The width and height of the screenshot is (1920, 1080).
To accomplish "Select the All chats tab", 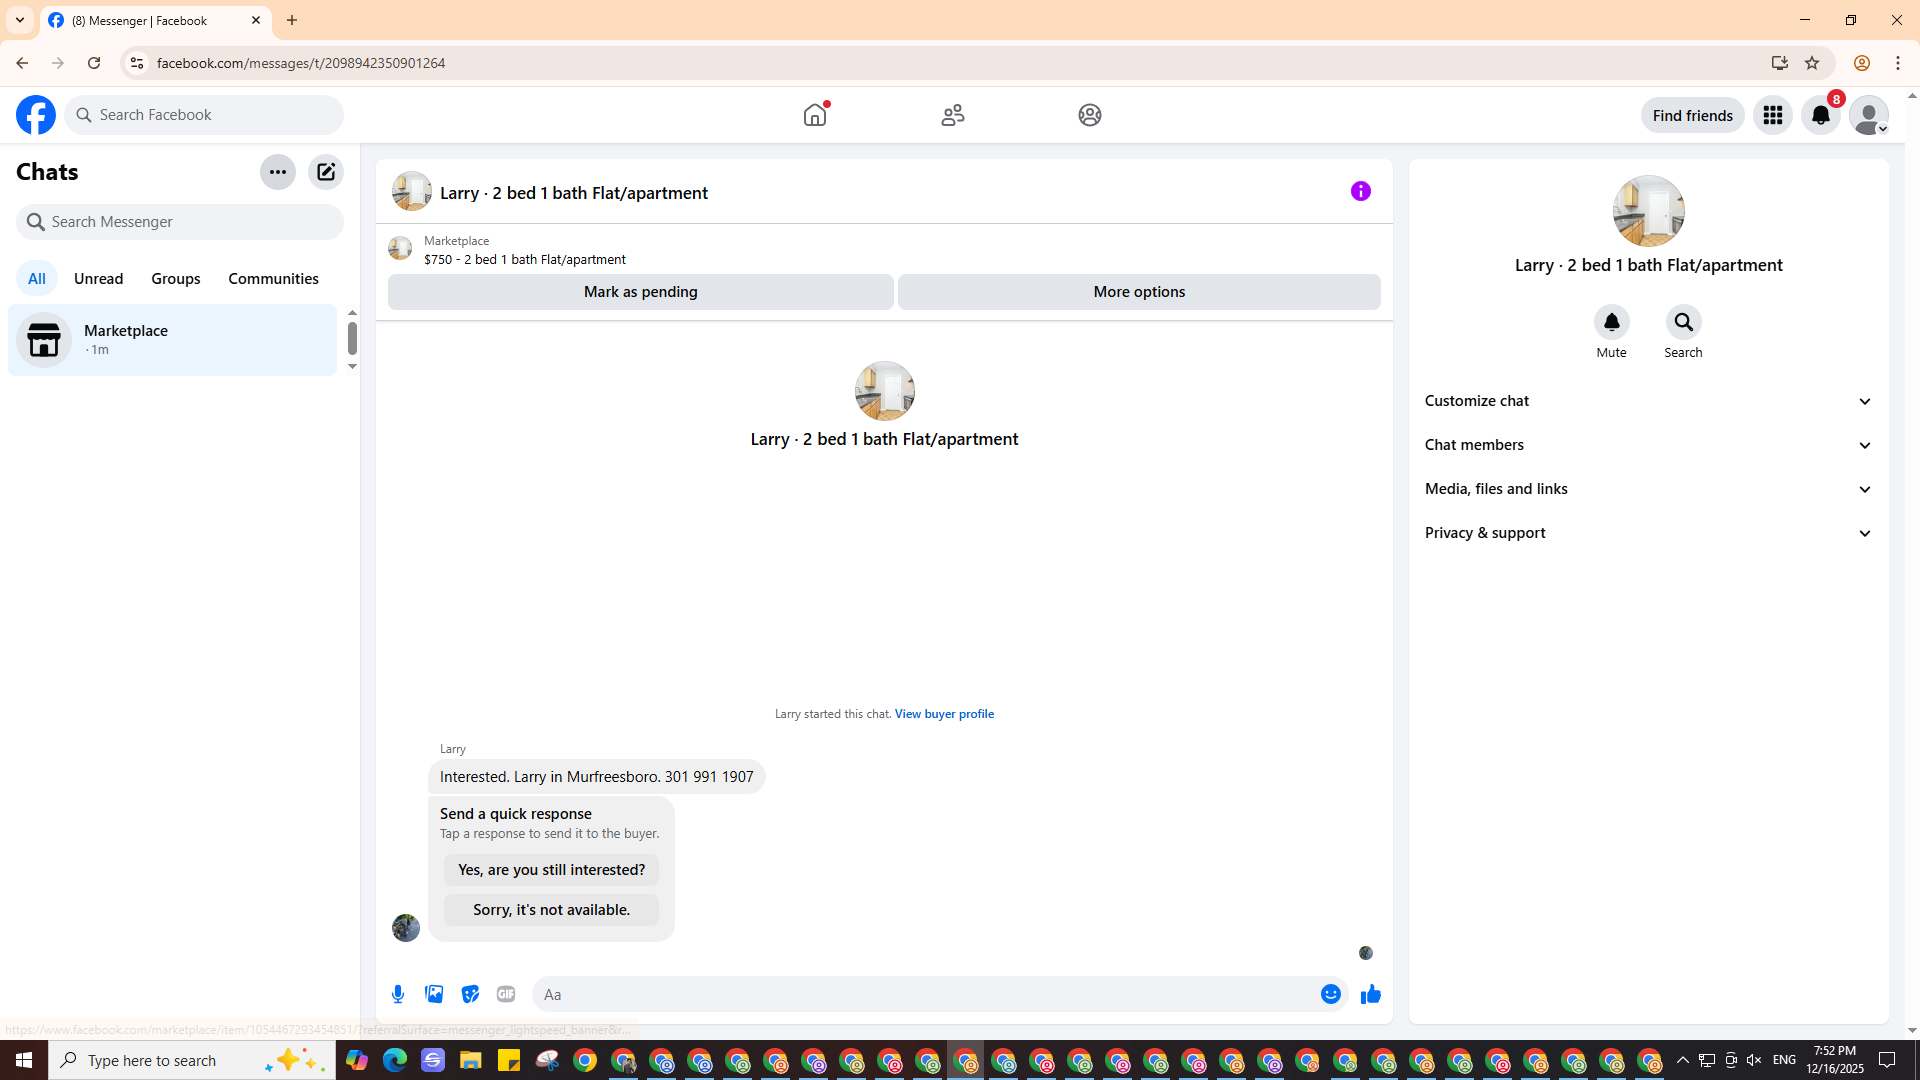I will click(37, 278).
